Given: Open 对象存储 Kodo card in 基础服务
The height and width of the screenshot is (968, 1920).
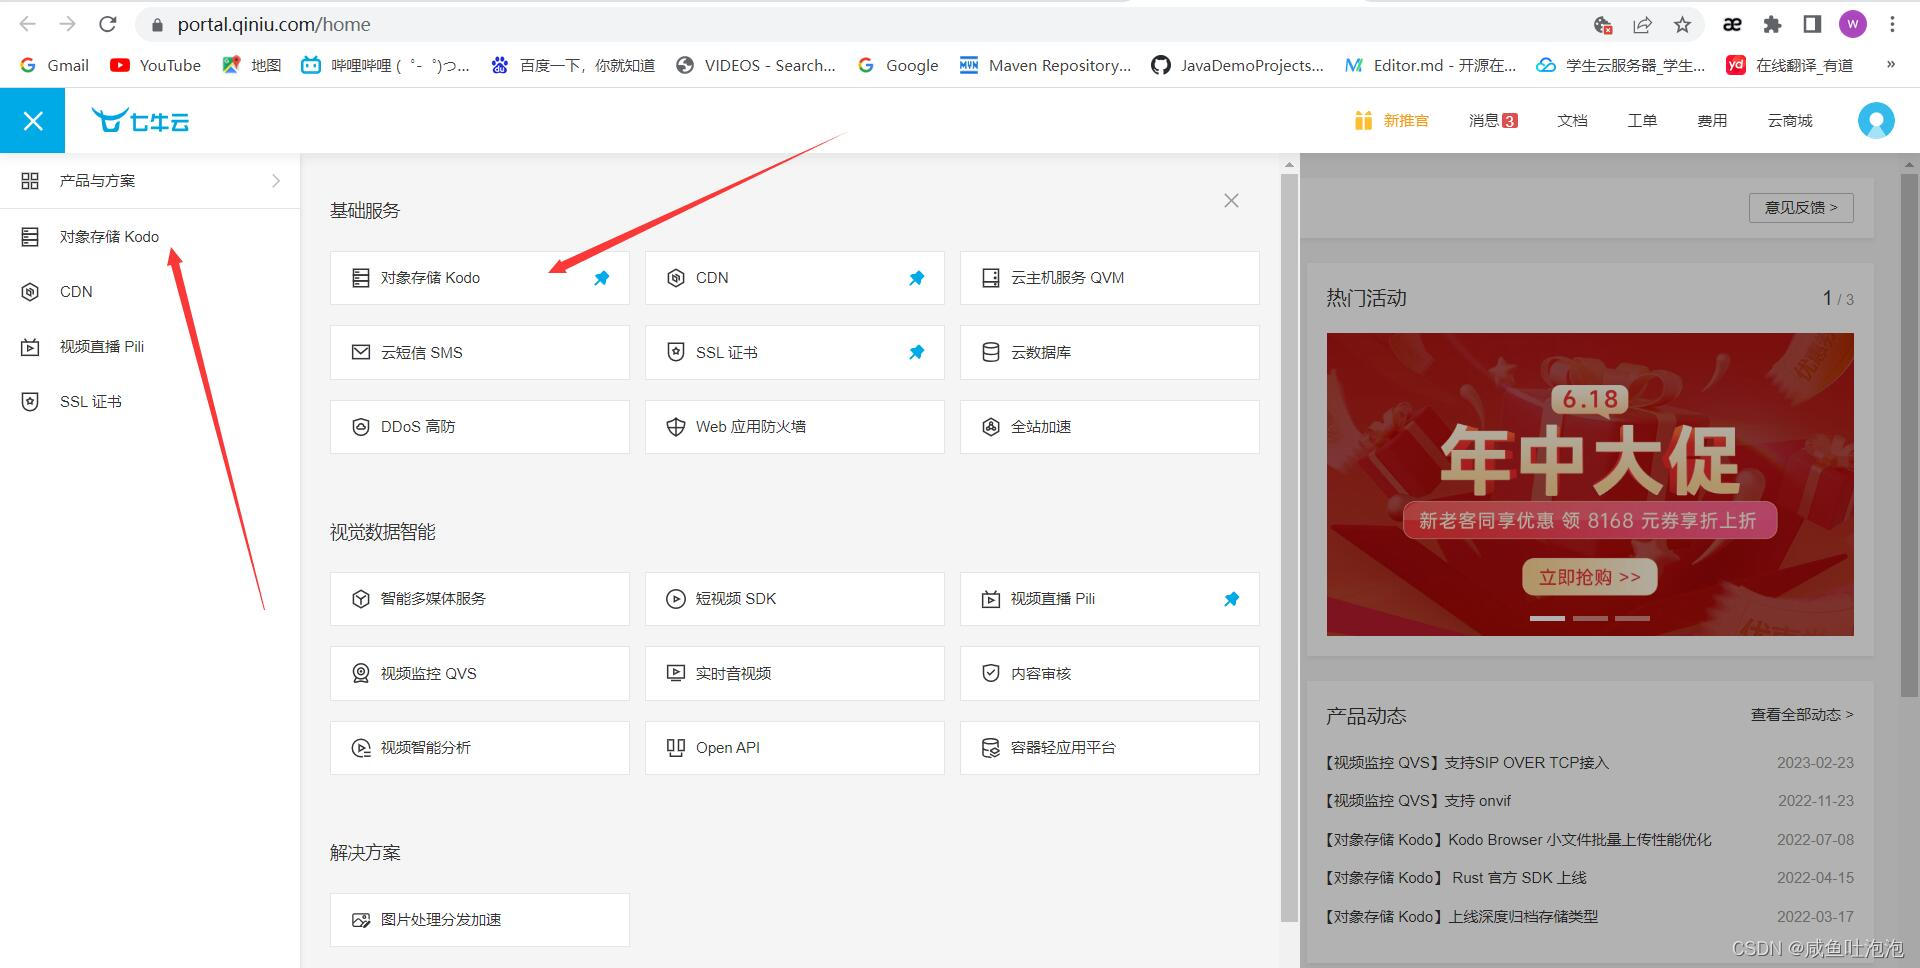Looking at the screenshot, I should (x=479, y=278).
